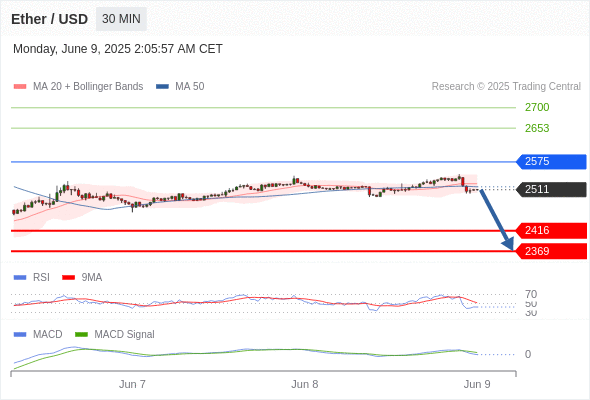Click the Research Trading Central copyright text
The image size is (590, 400).
point(506,87)
